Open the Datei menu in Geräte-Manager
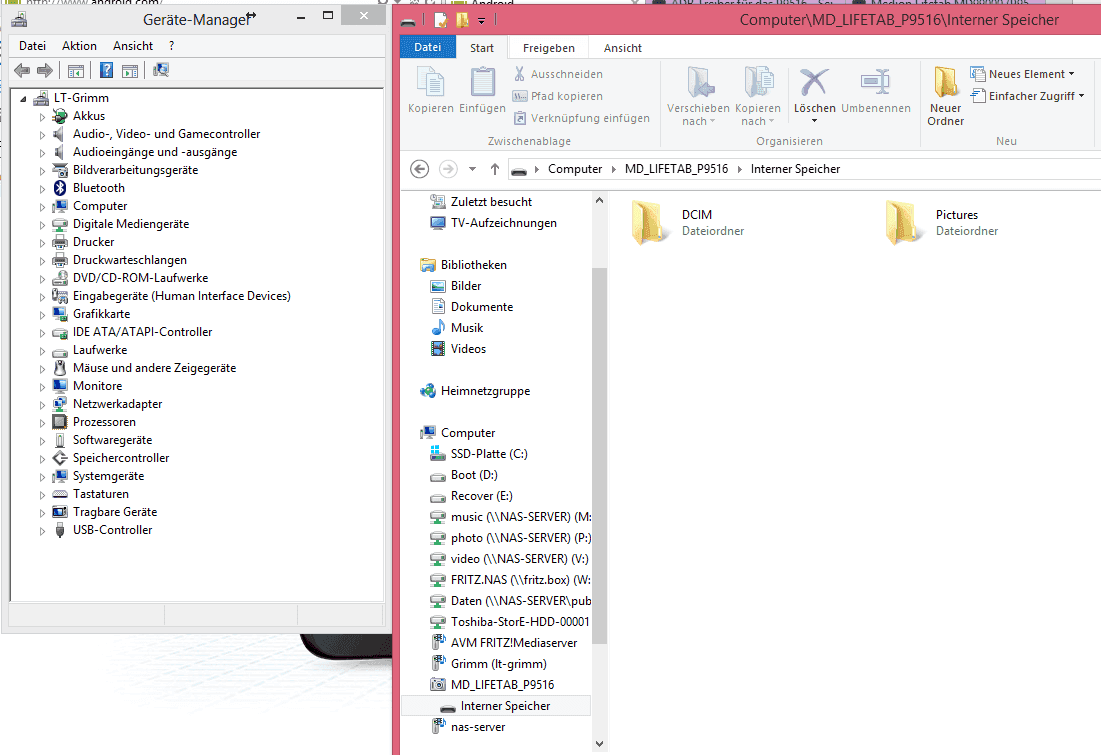The width and height of the screenshot is (1101, 755). (32, 46)
